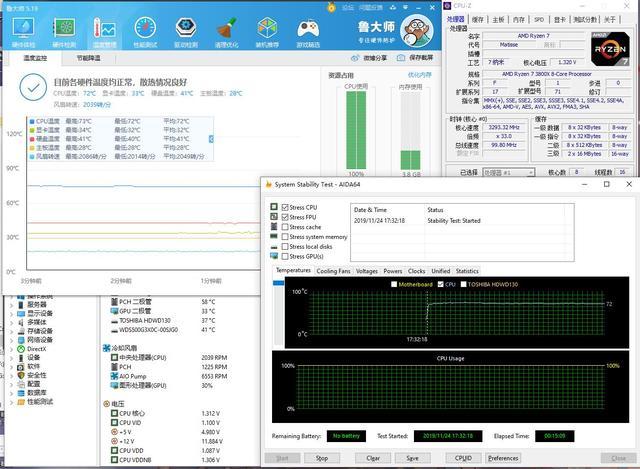The image size is (640, 469).
Task: Switch to the Cooling Fans tab
Action: click(x=334, y=271)
